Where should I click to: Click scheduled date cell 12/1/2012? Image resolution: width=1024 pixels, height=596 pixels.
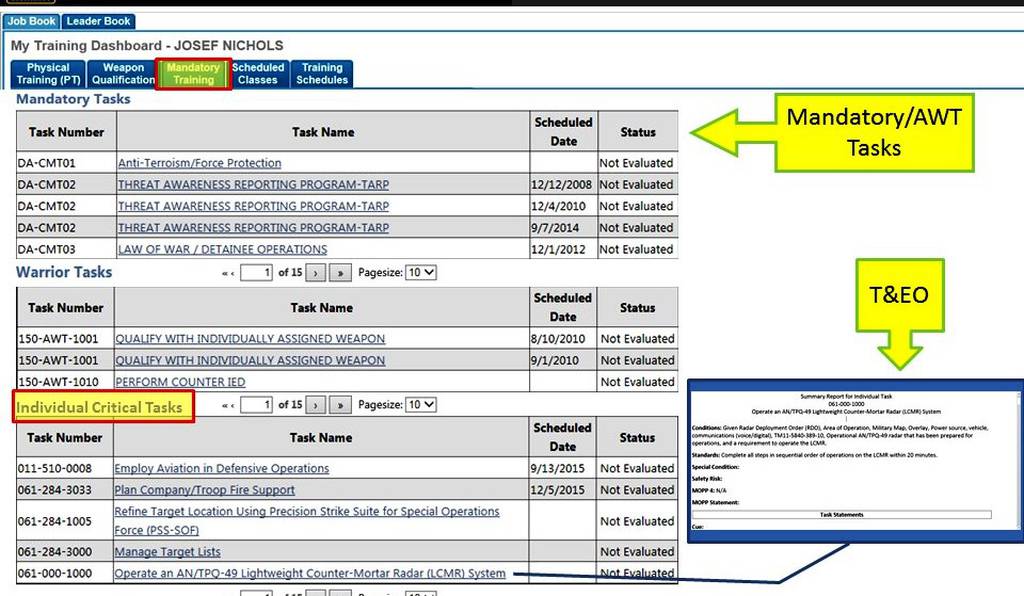(x=563, y=249)
